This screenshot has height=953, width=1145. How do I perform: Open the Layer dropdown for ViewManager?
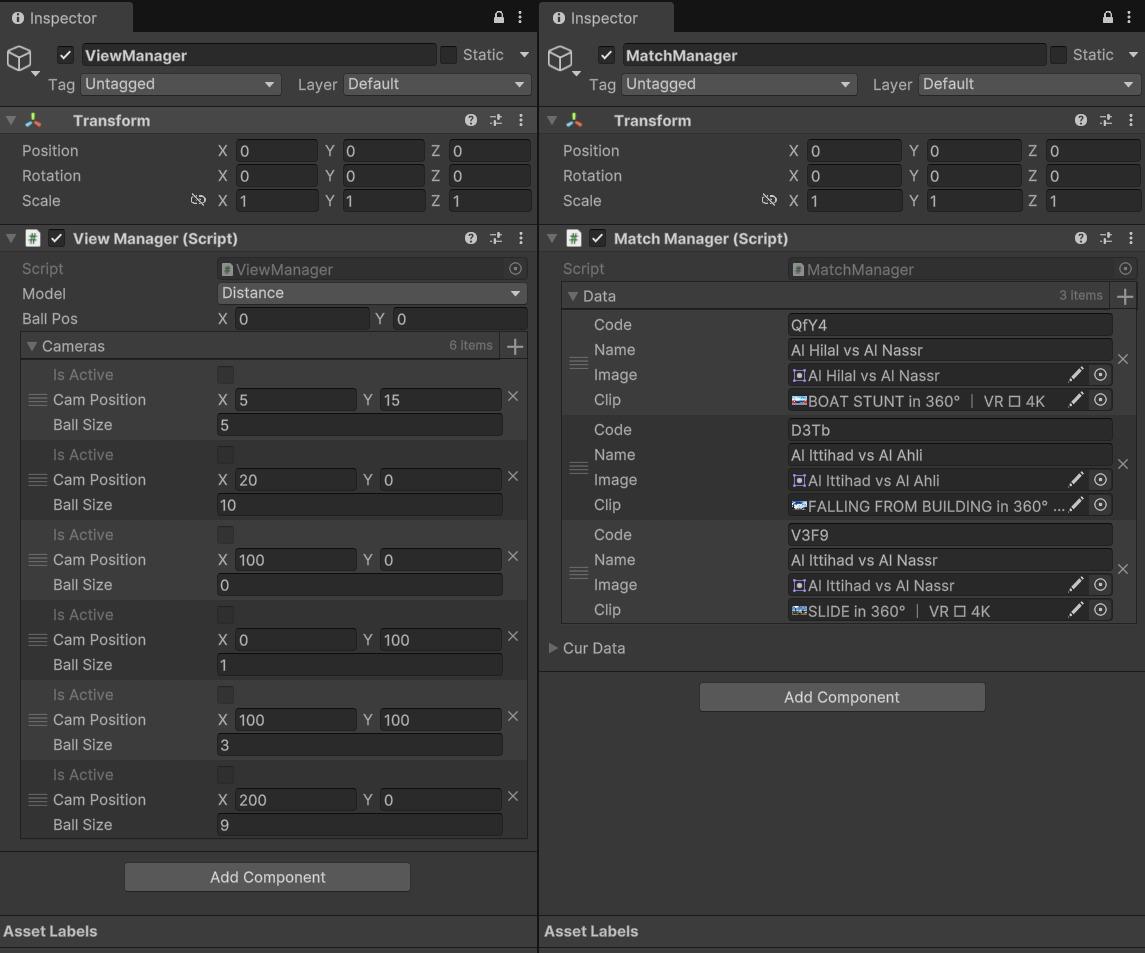tap(437, 85)
